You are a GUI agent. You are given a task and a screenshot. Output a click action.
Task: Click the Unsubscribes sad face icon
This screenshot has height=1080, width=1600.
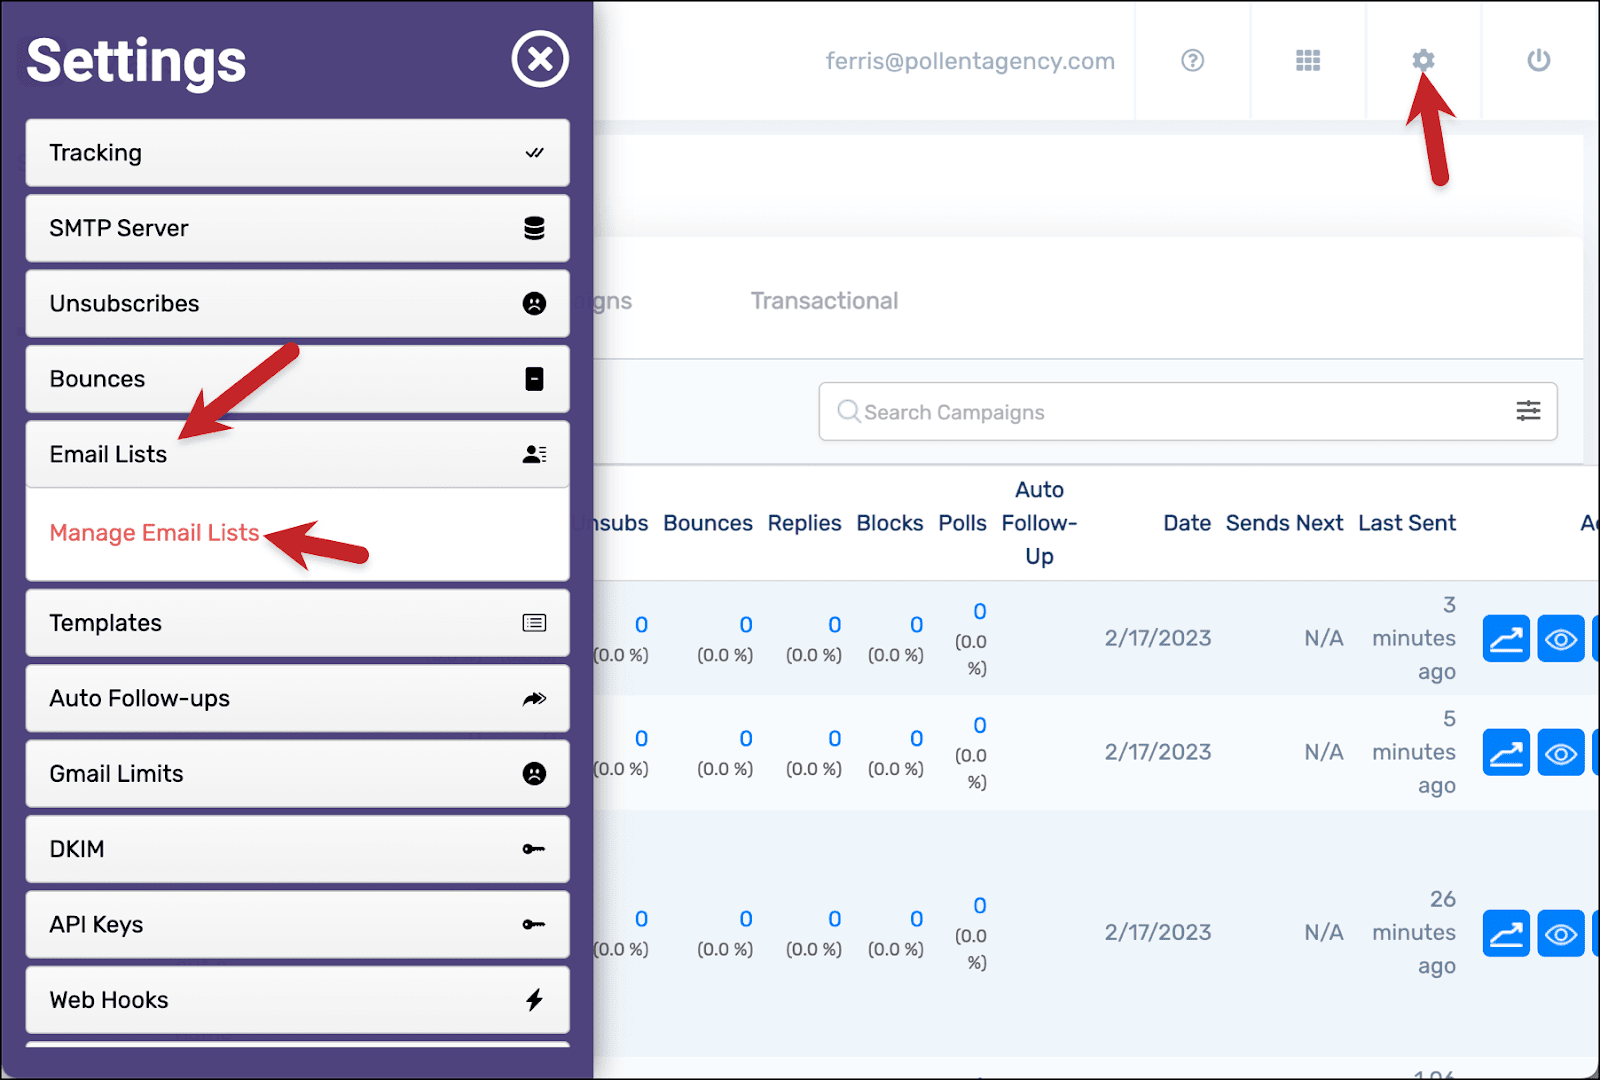534,303
